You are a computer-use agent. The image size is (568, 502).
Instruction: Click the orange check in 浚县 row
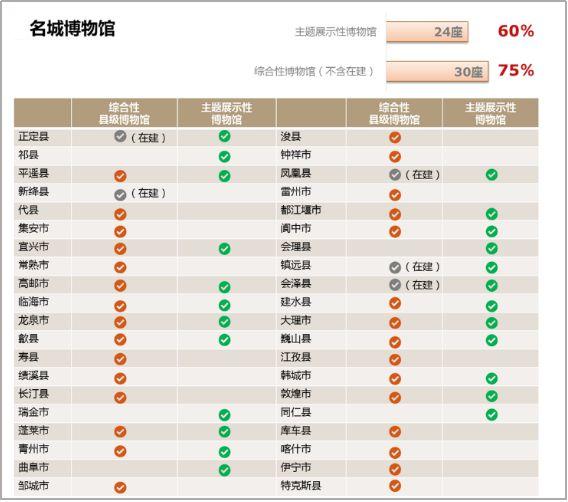tap(395, 137)
